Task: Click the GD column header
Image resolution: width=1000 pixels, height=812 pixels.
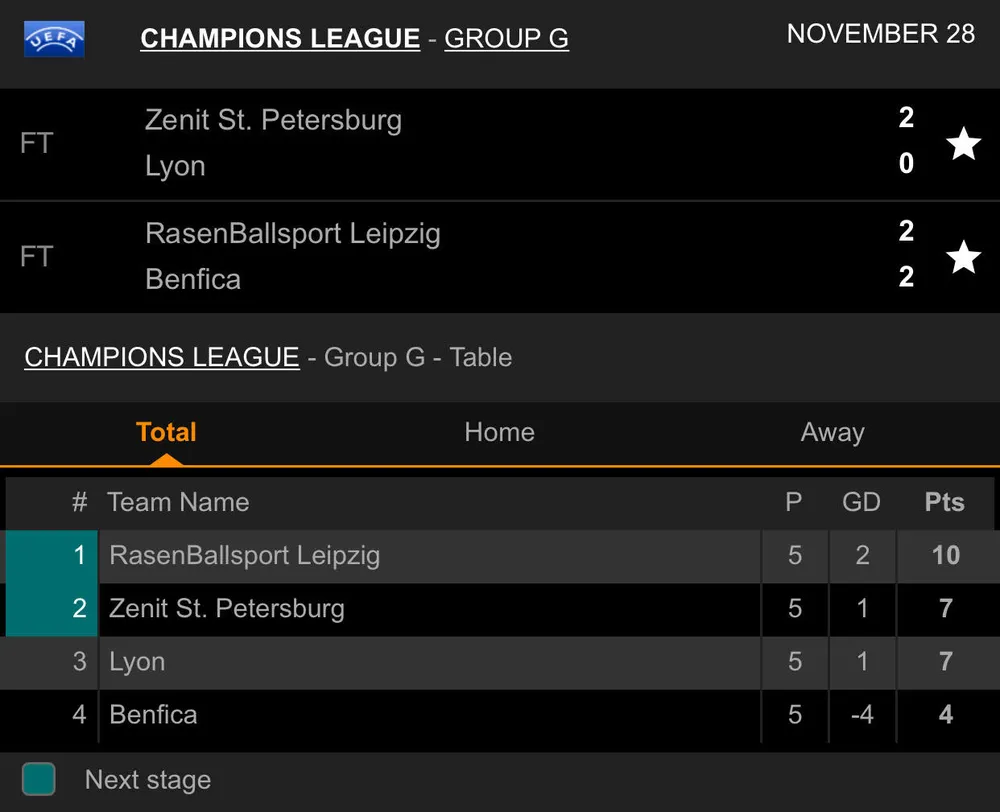Action: click(x=861, y=502)
